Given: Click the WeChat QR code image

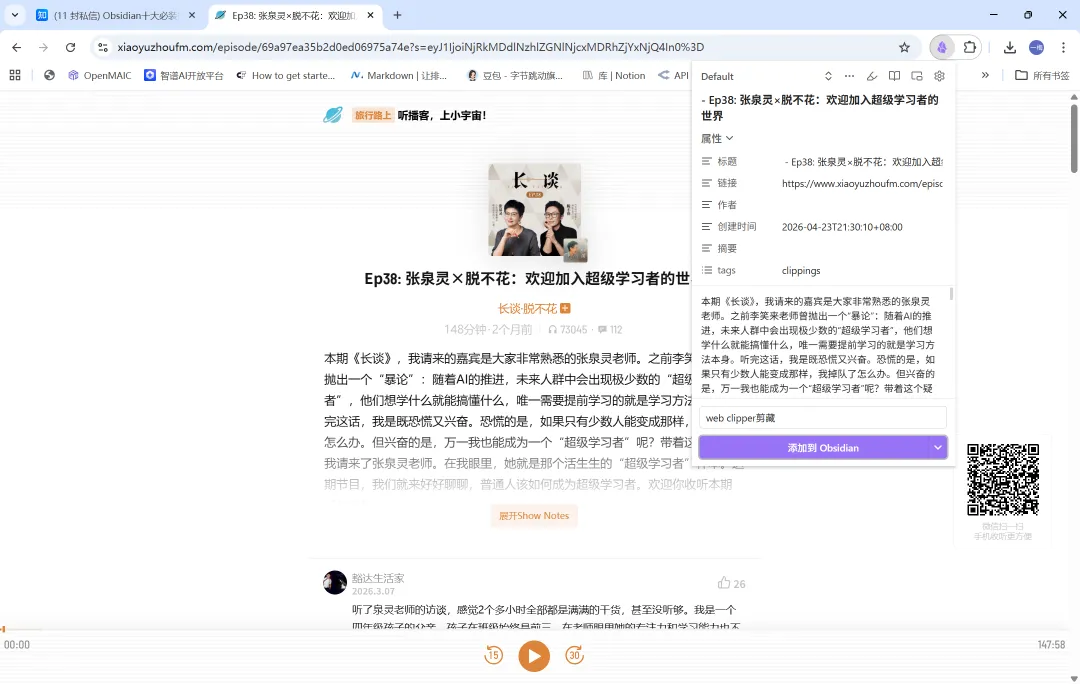Looking at the screenshot, I should [1003, 479].
